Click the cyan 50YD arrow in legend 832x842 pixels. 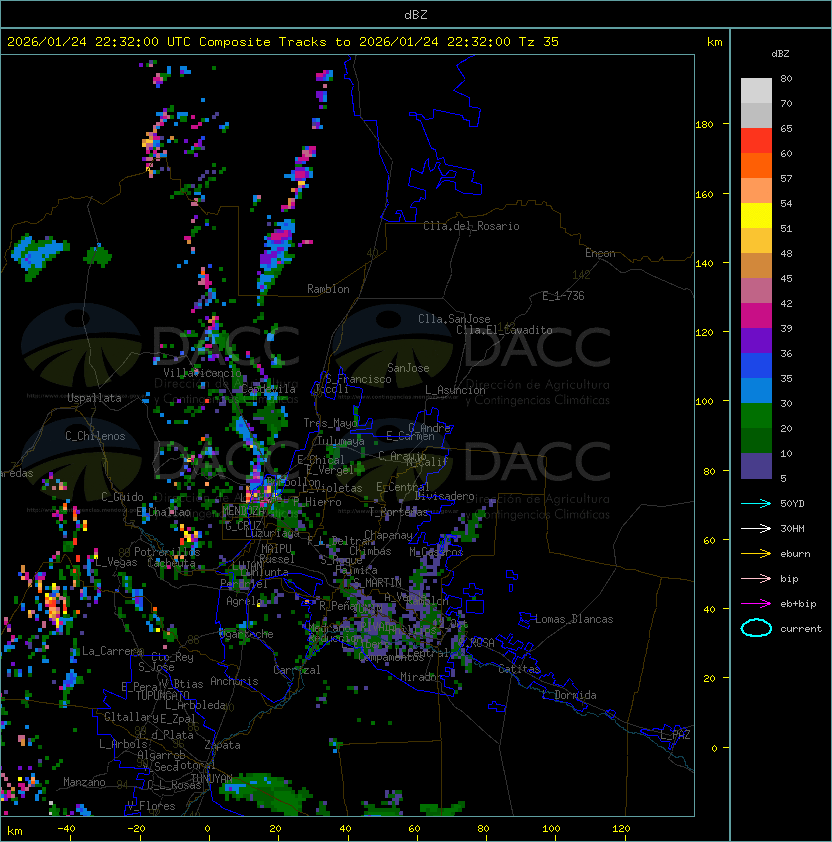coord(756,503)
